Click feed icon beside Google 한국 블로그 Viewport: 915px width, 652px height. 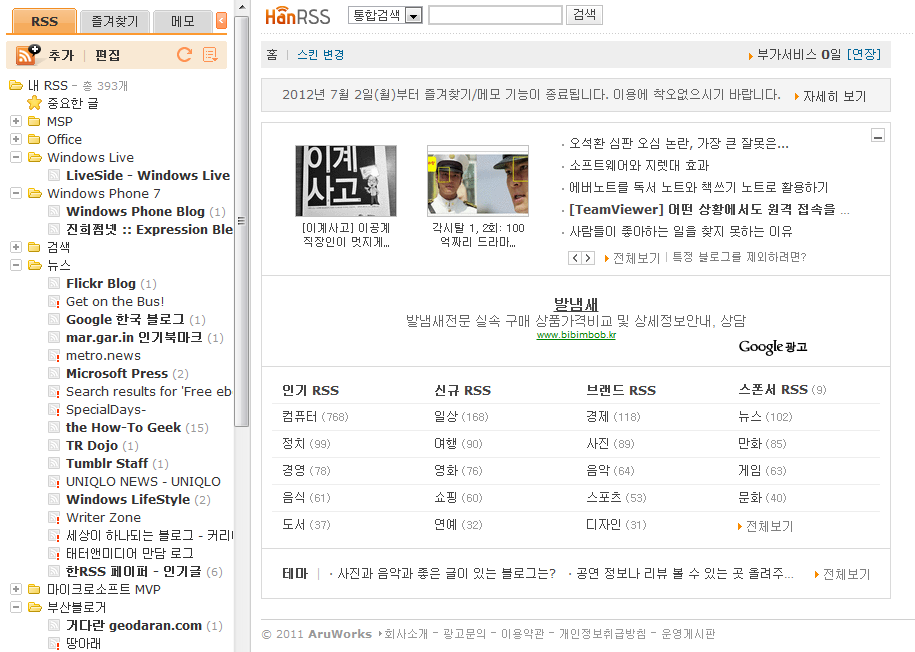[x=54, y=319]
